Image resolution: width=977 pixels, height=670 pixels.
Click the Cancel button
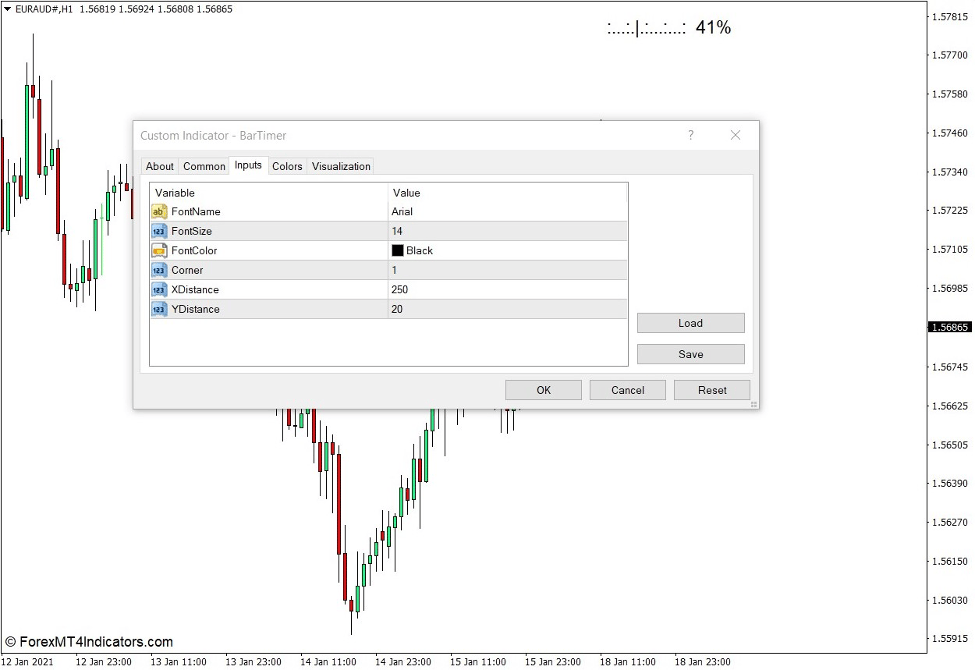627,390
